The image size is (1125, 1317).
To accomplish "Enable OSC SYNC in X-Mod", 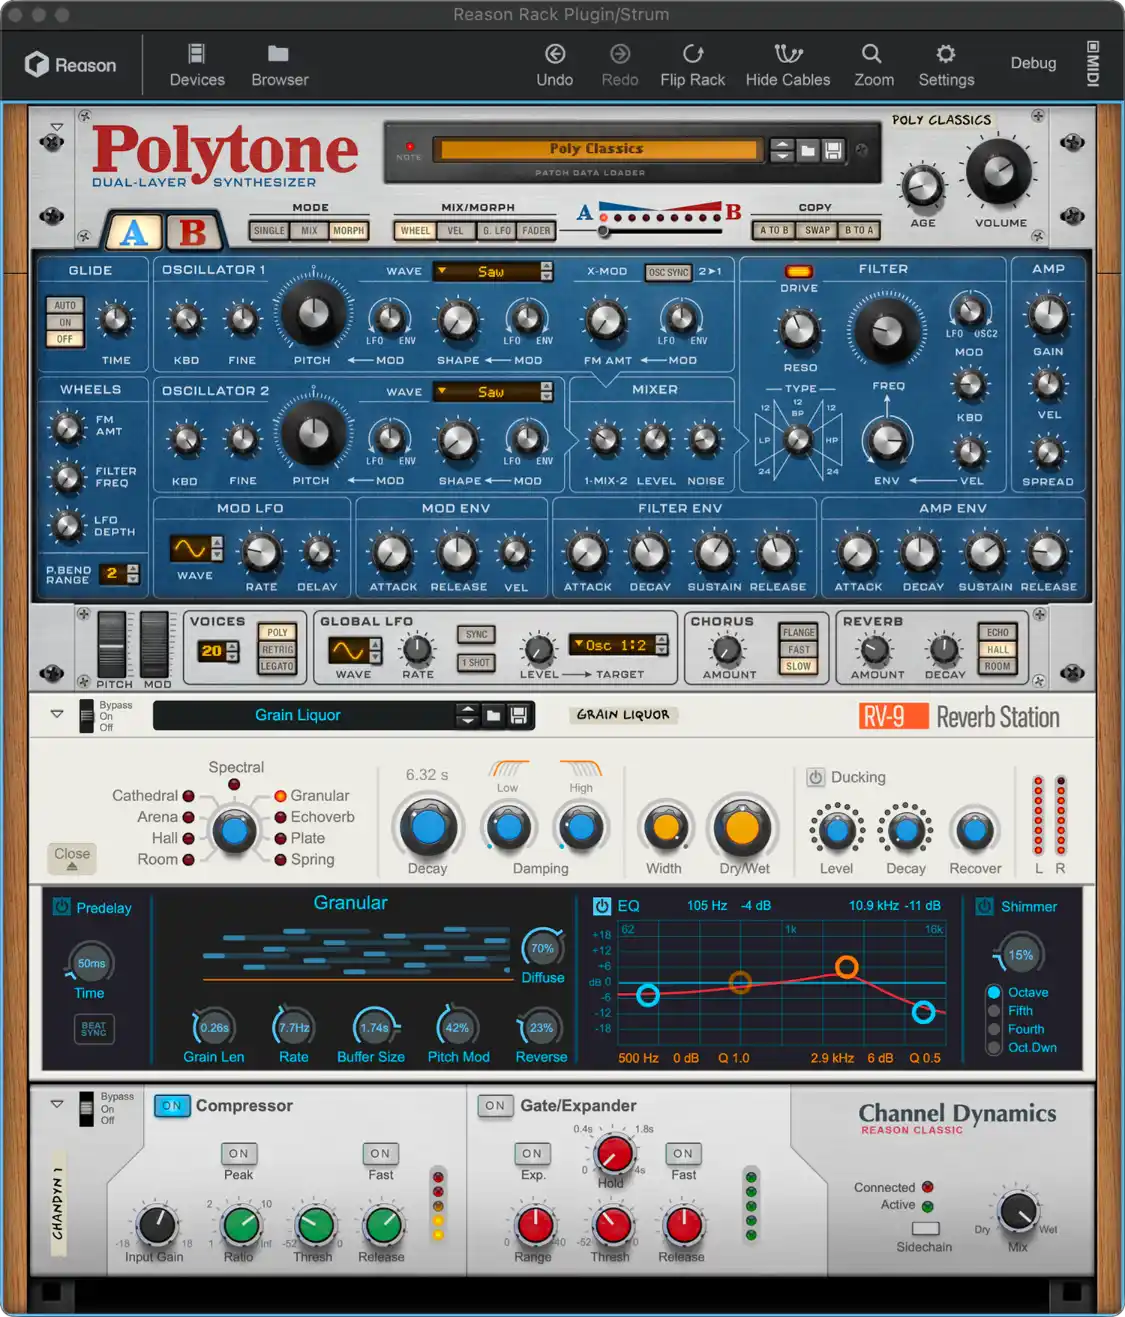I will [x=669, y=272].
